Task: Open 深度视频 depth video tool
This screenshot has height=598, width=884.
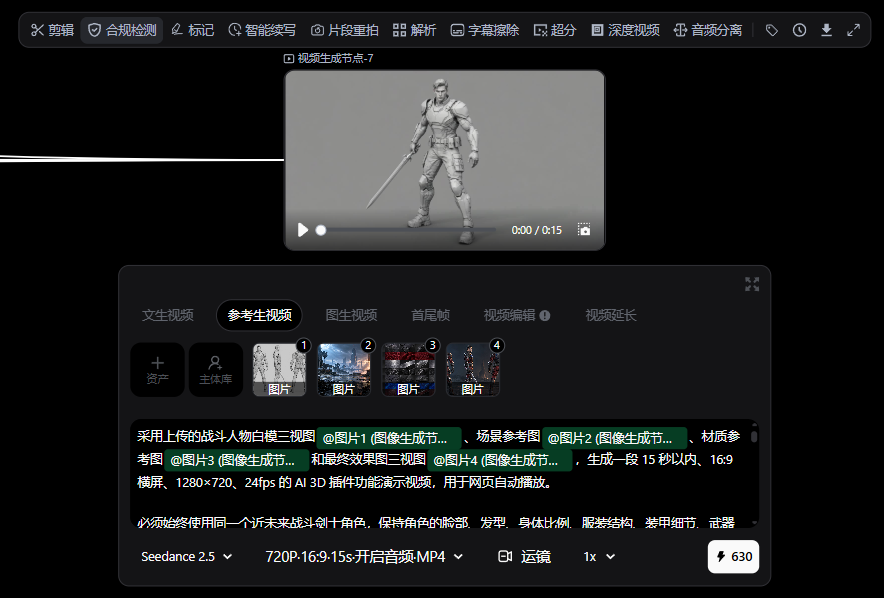Action: (625, 30)
